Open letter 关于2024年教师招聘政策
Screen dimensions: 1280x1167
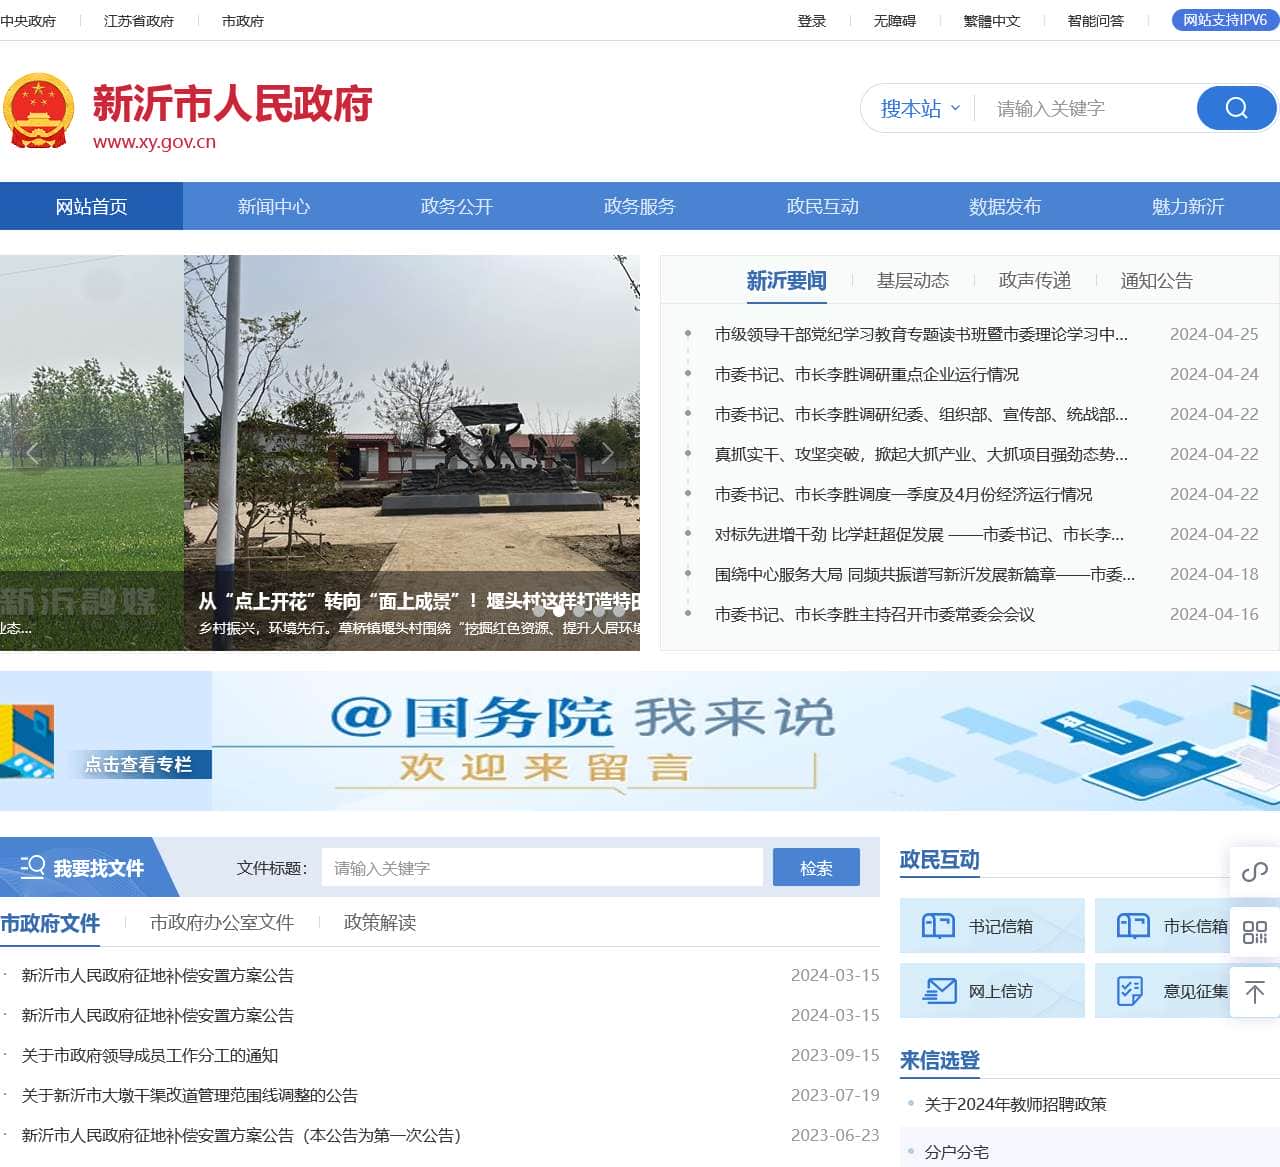point(1015,1104)
